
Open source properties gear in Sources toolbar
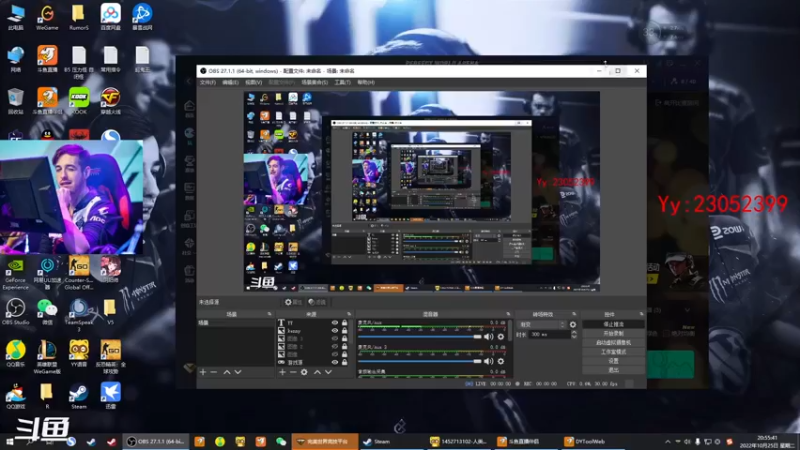tap(304, 372)
